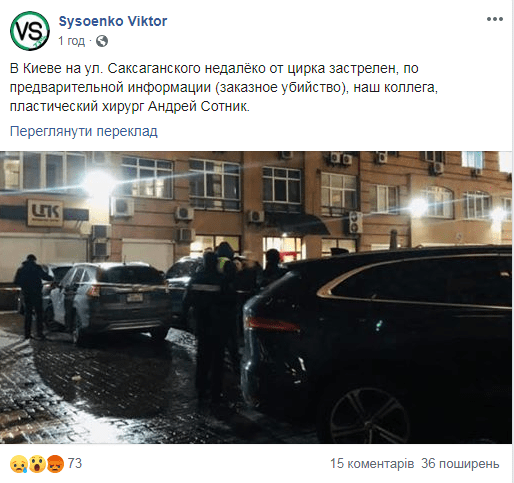Open the '15 коментарів' comments link

point(372,464)
